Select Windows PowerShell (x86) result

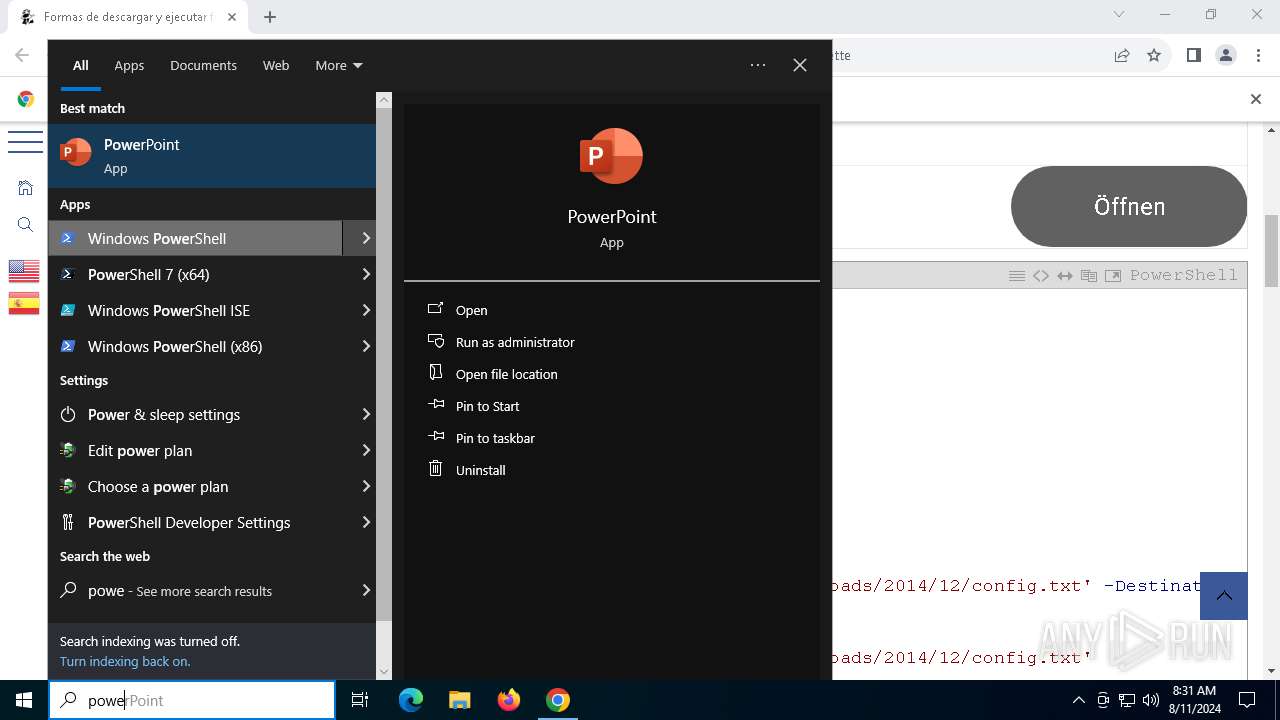pos(196,346)
